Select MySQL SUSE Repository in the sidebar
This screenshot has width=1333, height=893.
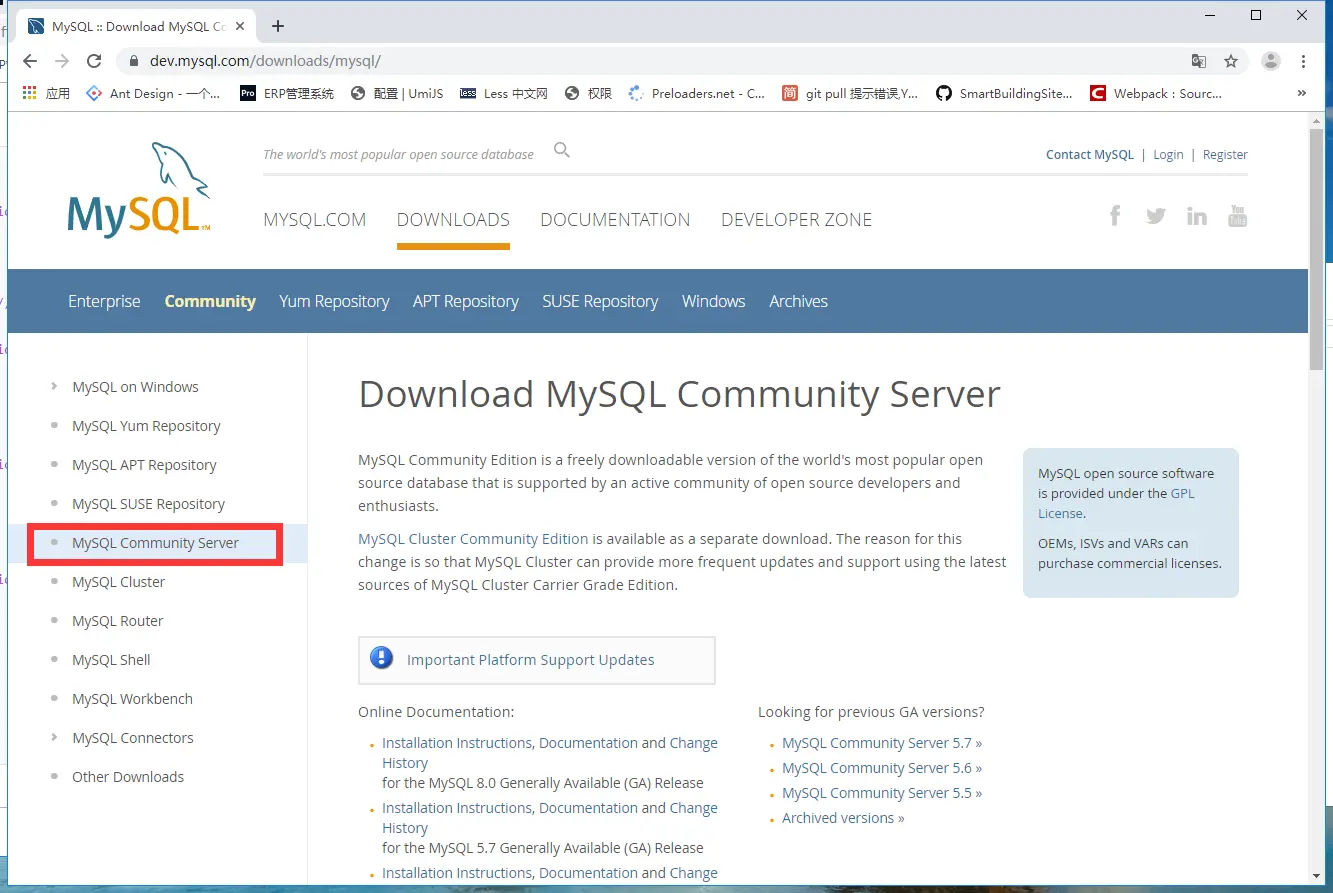[x=148, y=504]
